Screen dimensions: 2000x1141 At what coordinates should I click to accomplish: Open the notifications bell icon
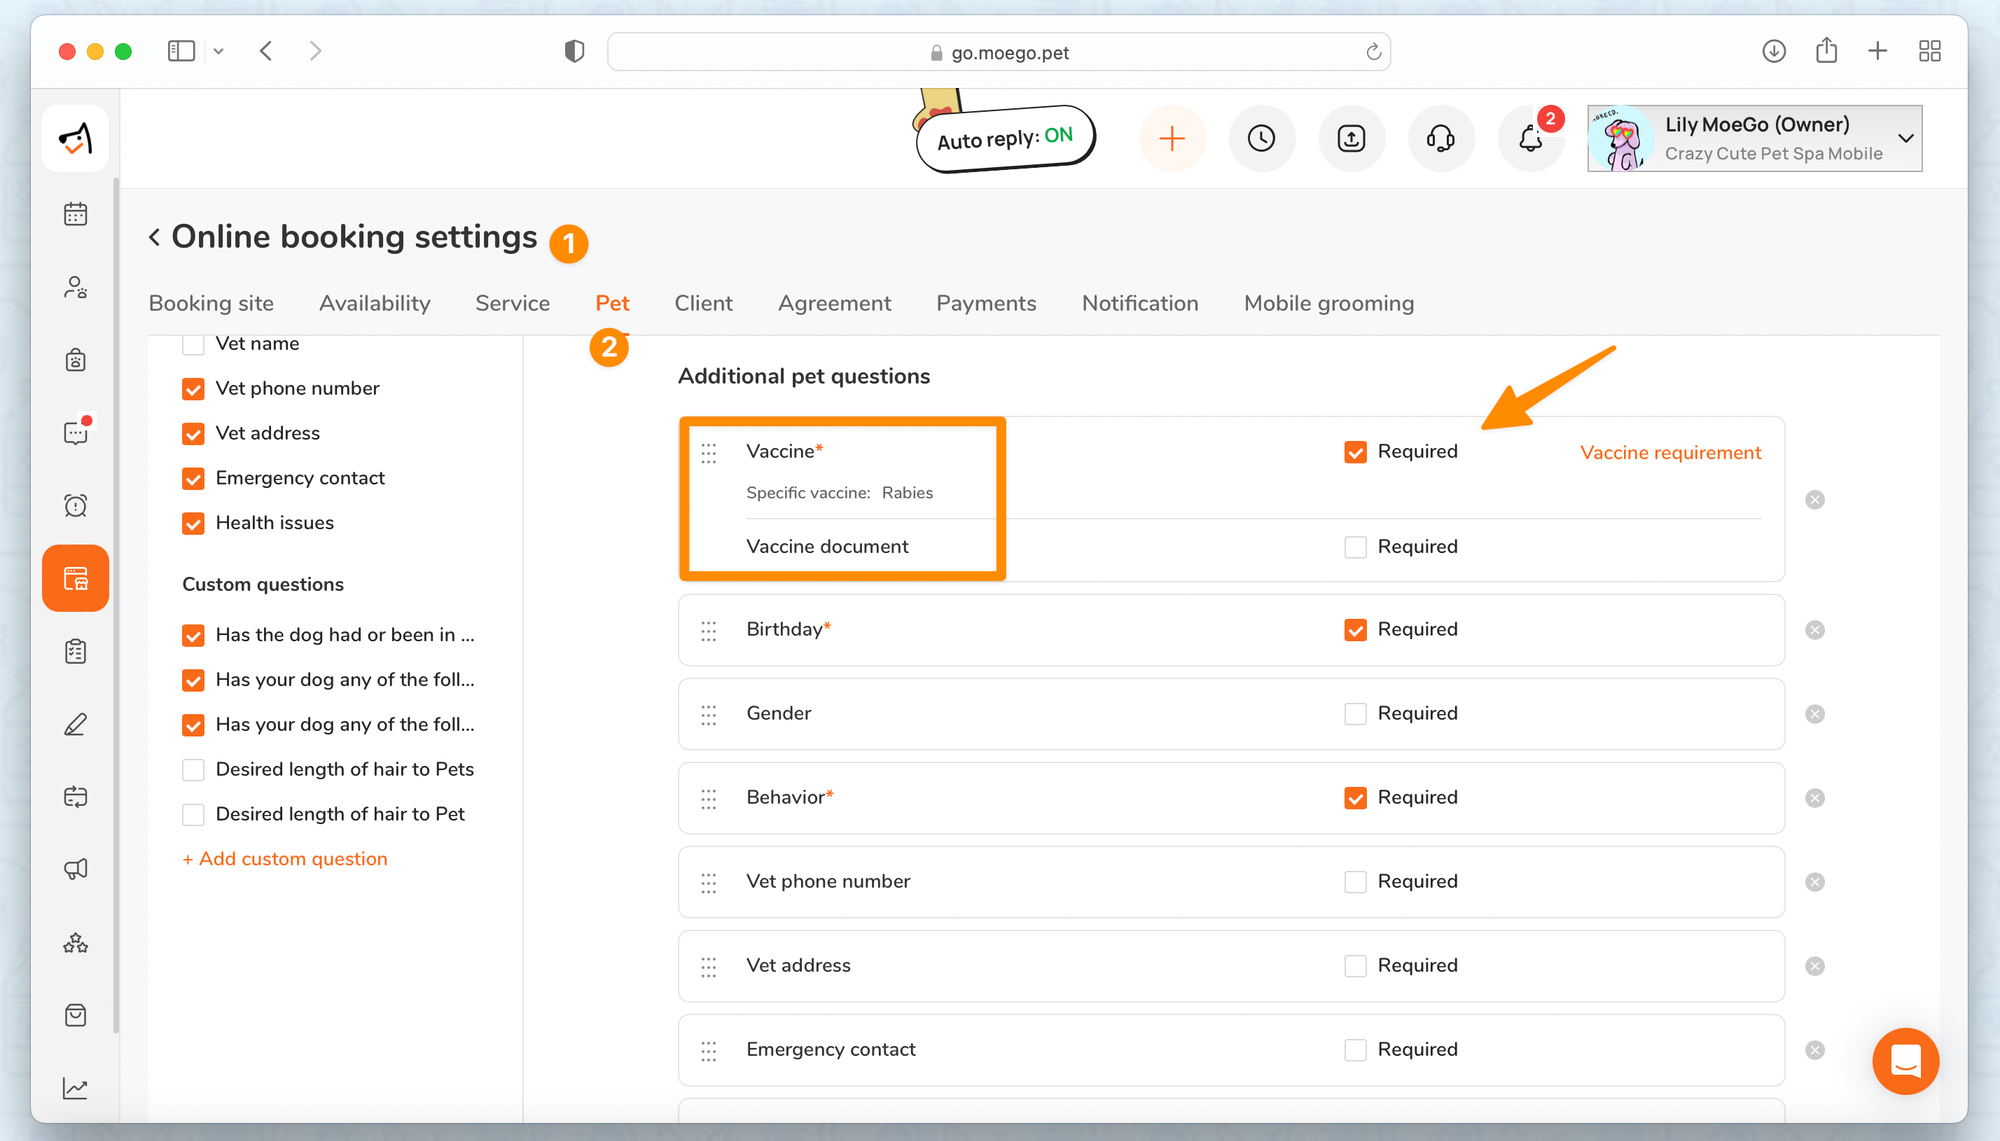click(1530, 138)
